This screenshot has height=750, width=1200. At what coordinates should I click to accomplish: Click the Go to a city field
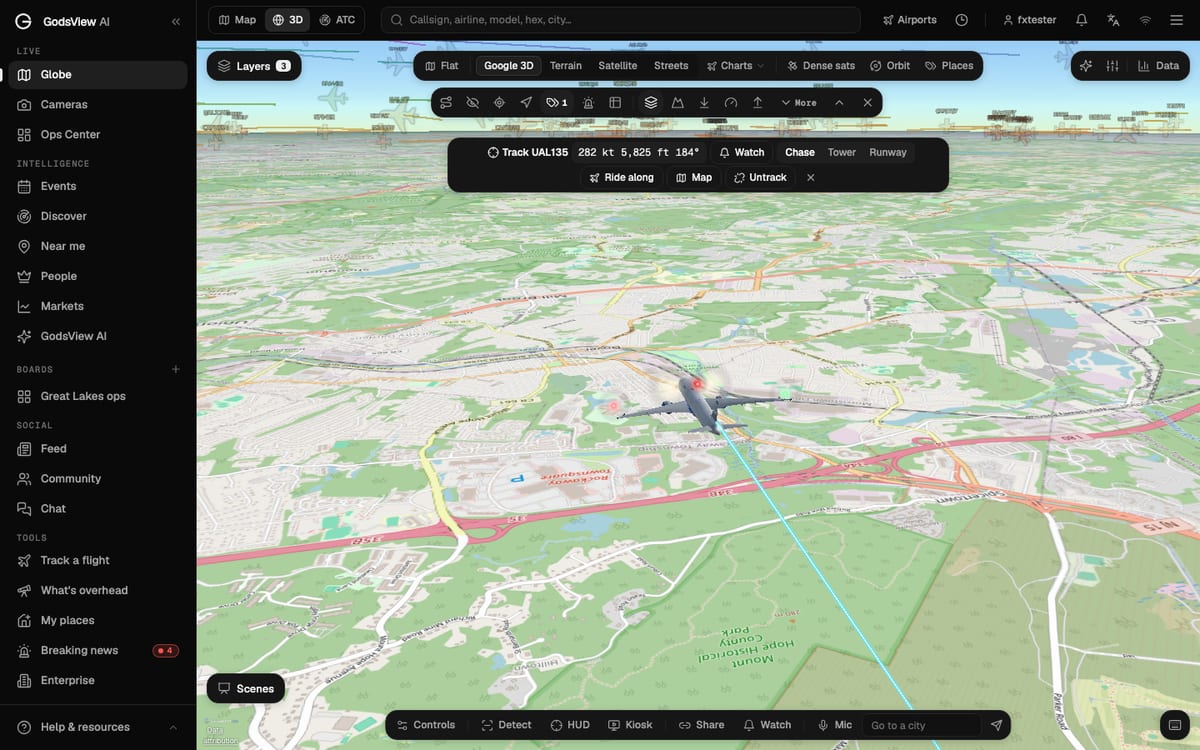click(922, 725)
